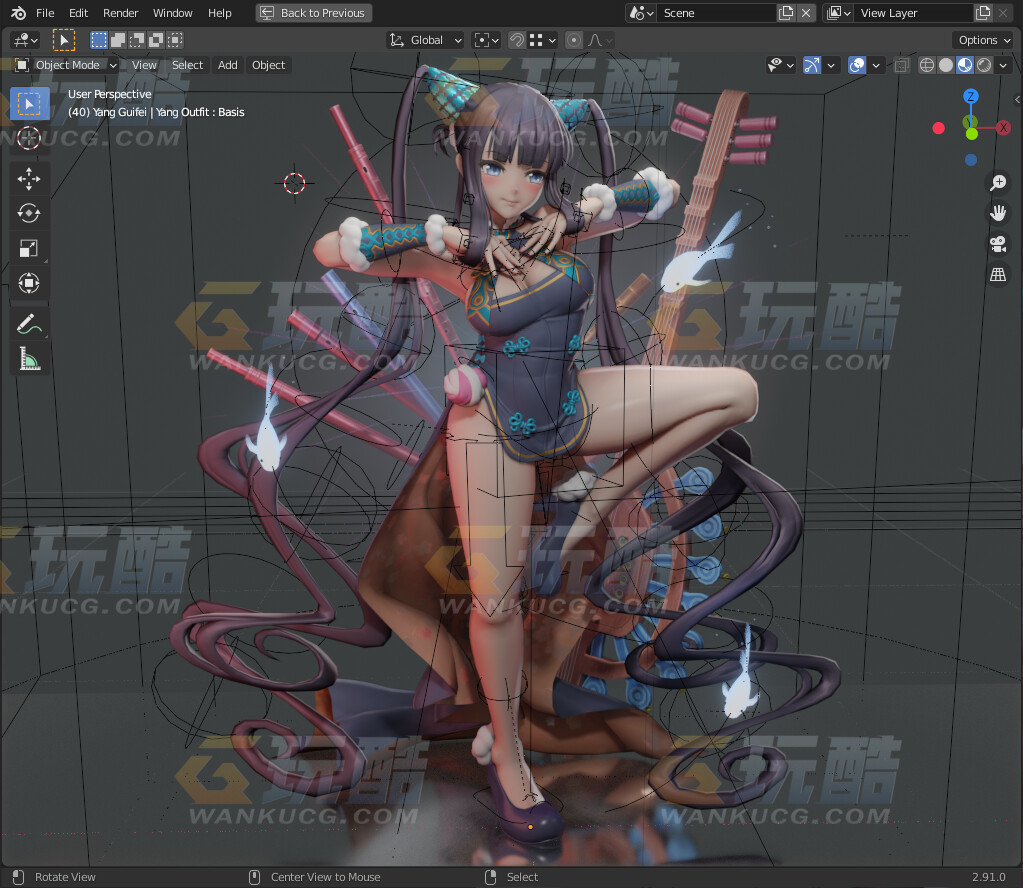1023x888 pixels.
Task: Select the Measure ruler tool
Action: 29,358
